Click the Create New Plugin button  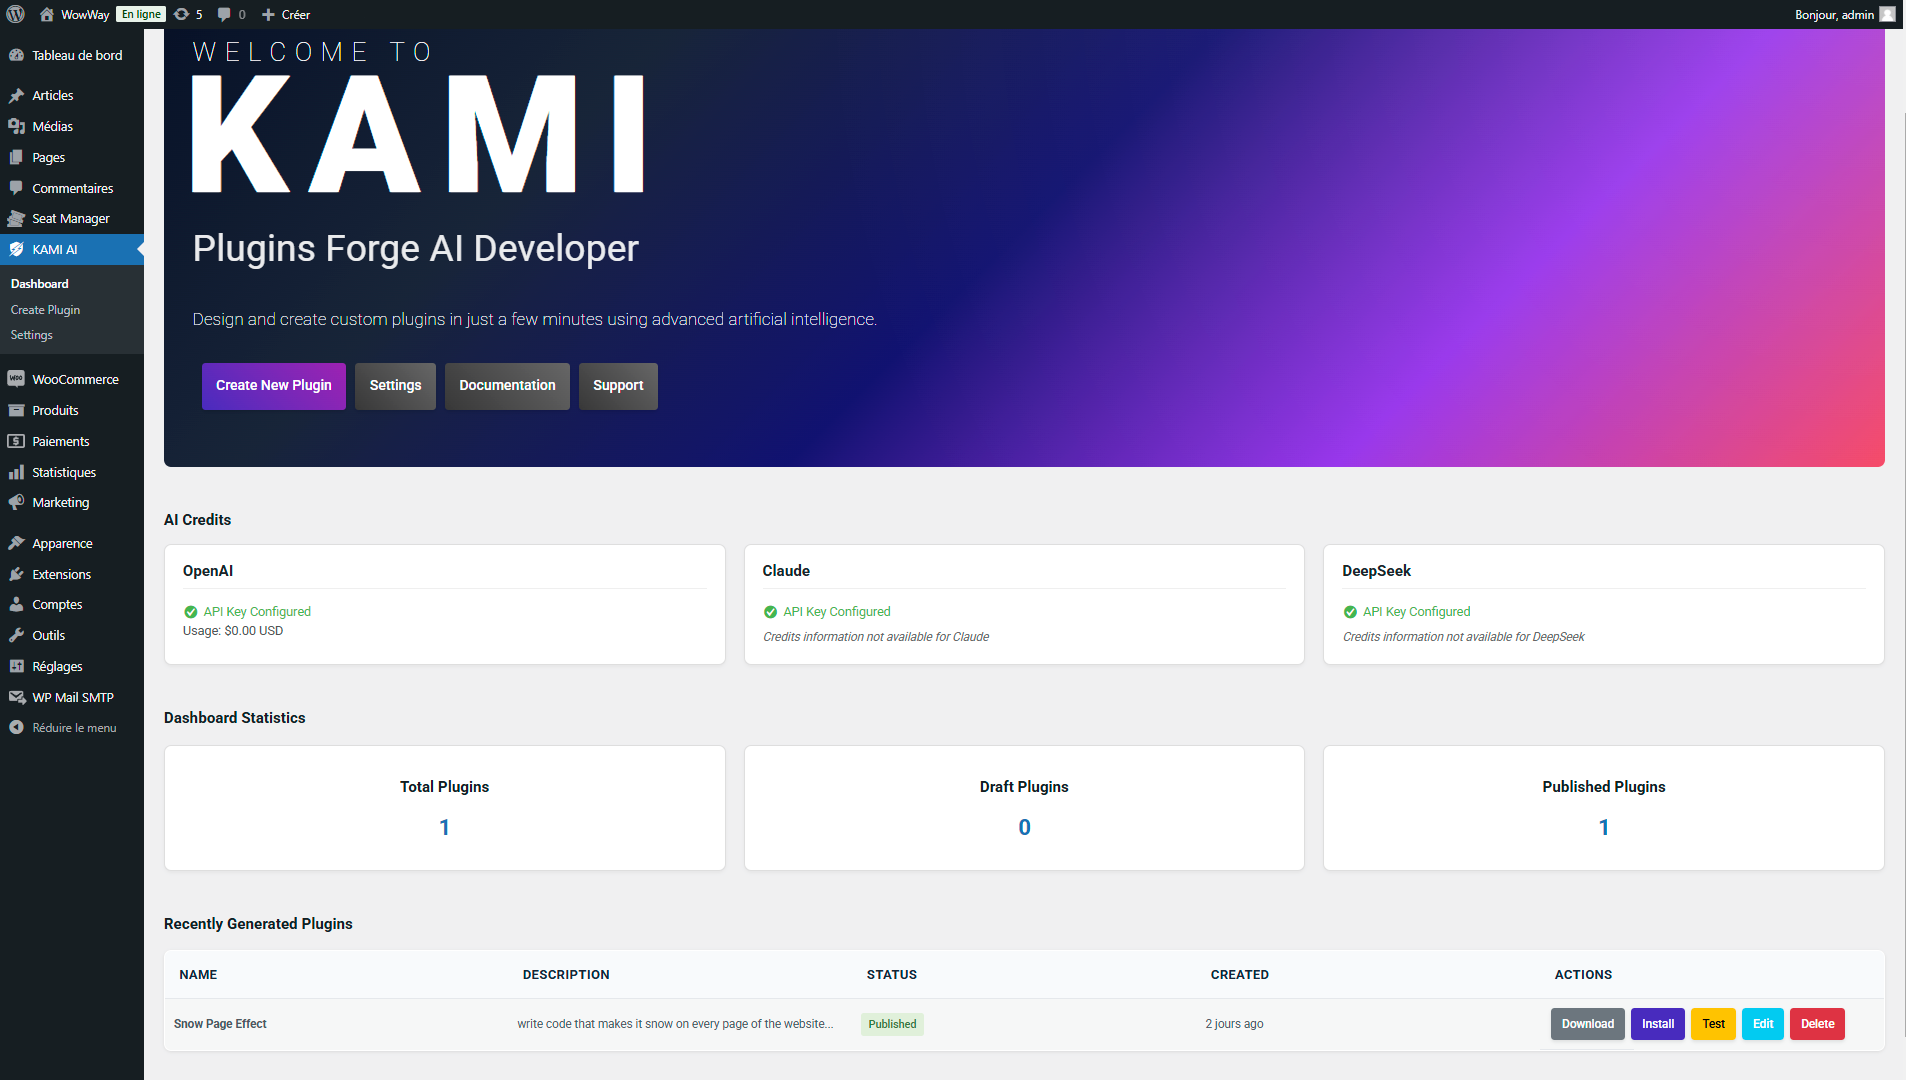pyautogui.click(x=273, y=385)
